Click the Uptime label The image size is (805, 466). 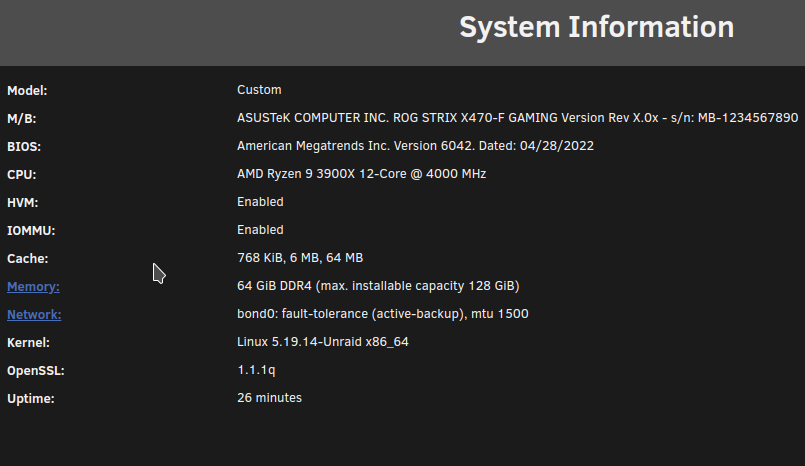(31, 399)
